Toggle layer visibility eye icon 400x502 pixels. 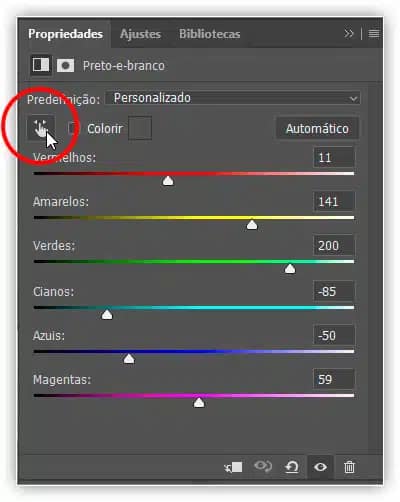[x=320, y=467]
